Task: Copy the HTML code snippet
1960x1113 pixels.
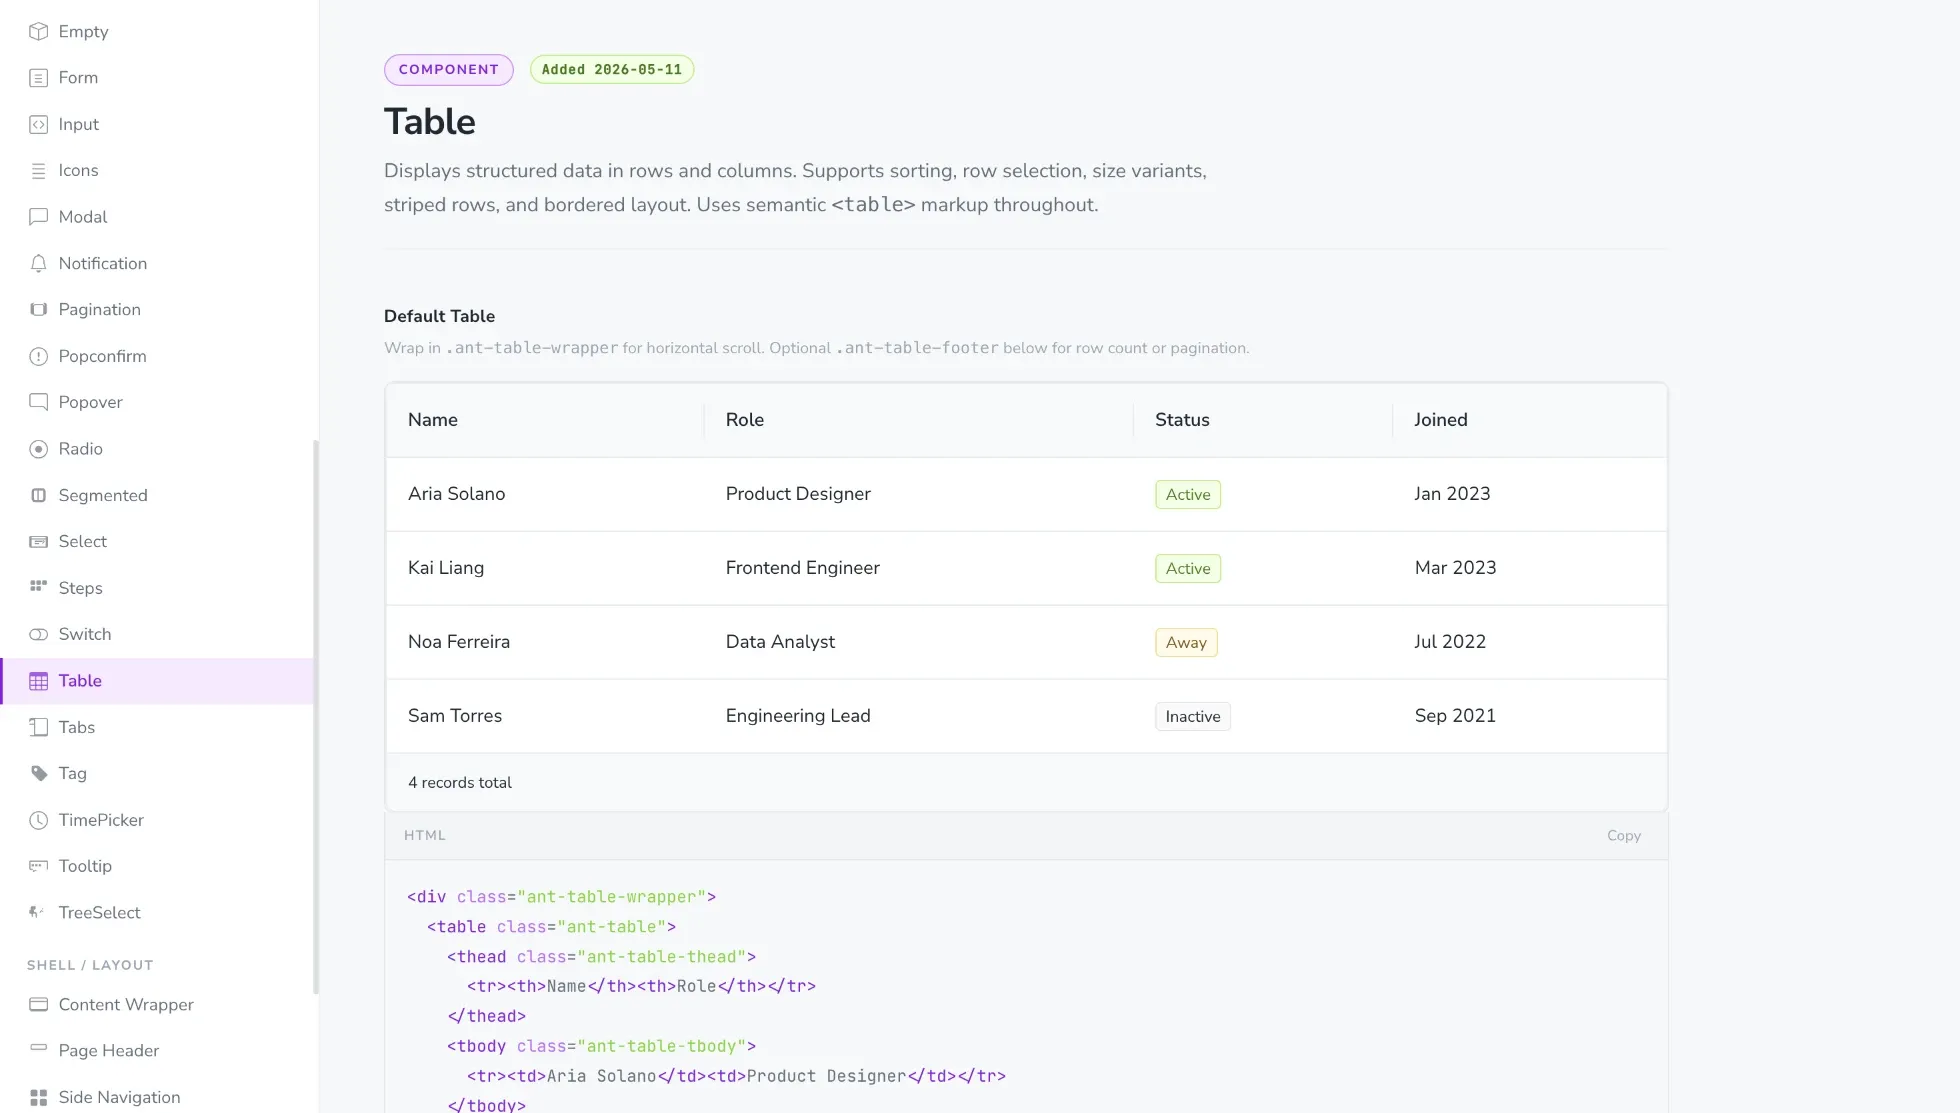Action: coord(1624,836)
